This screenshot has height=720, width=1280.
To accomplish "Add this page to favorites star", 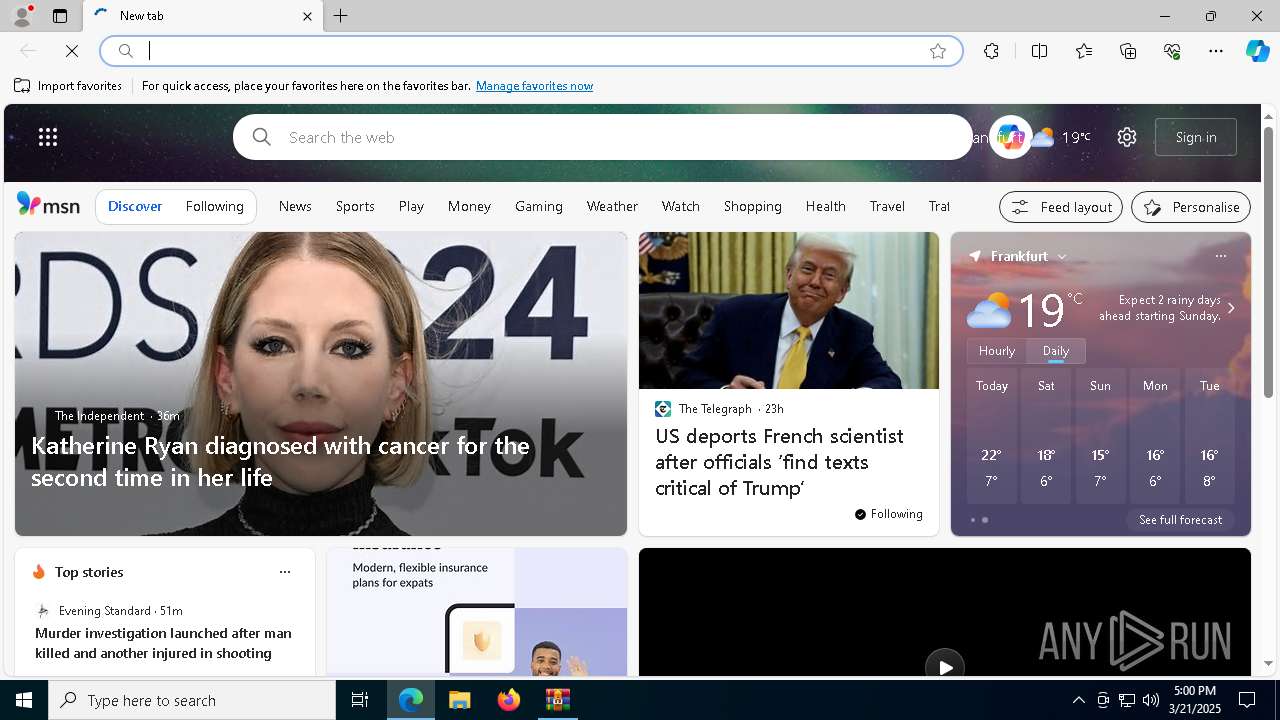I will [937, 51].
